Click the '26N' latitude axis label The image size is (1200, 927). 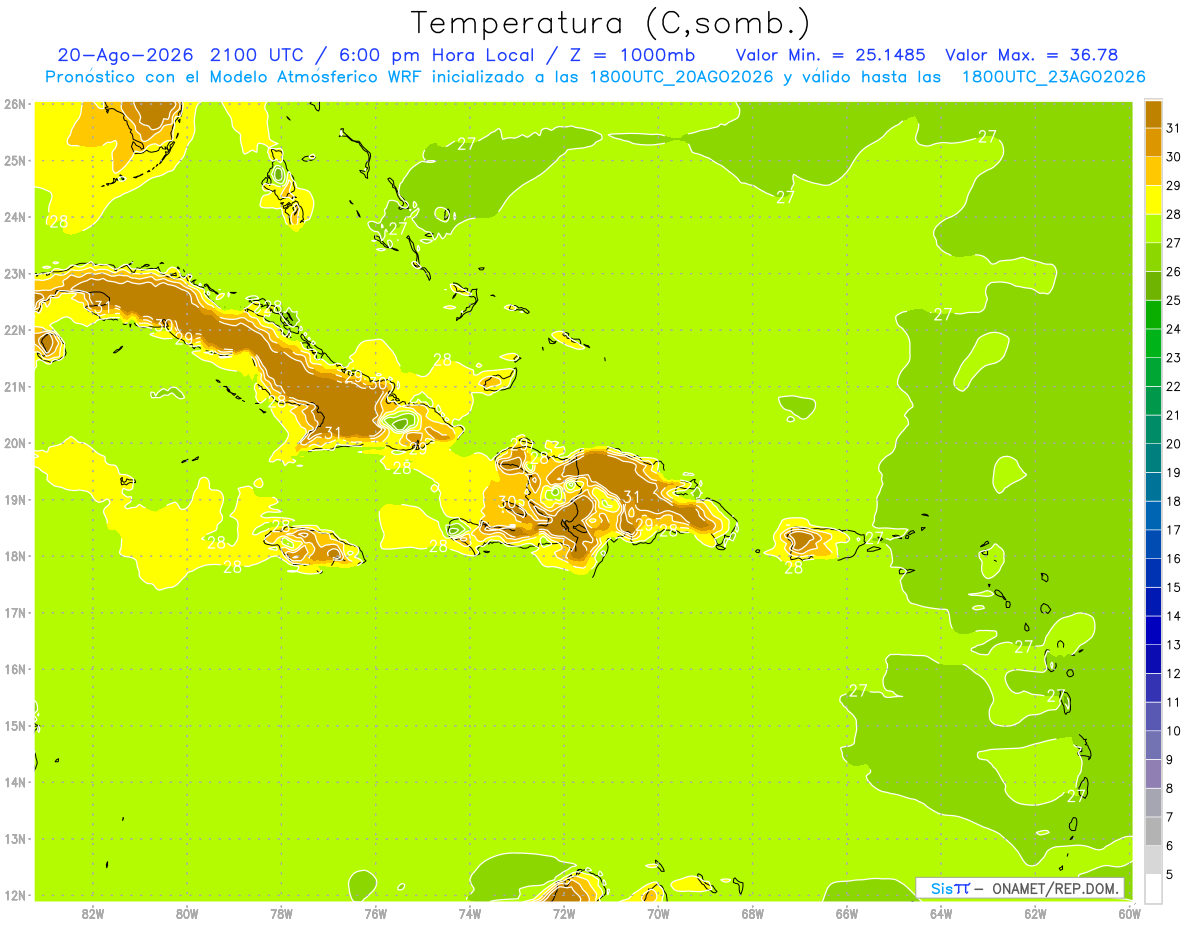(14, 104)
